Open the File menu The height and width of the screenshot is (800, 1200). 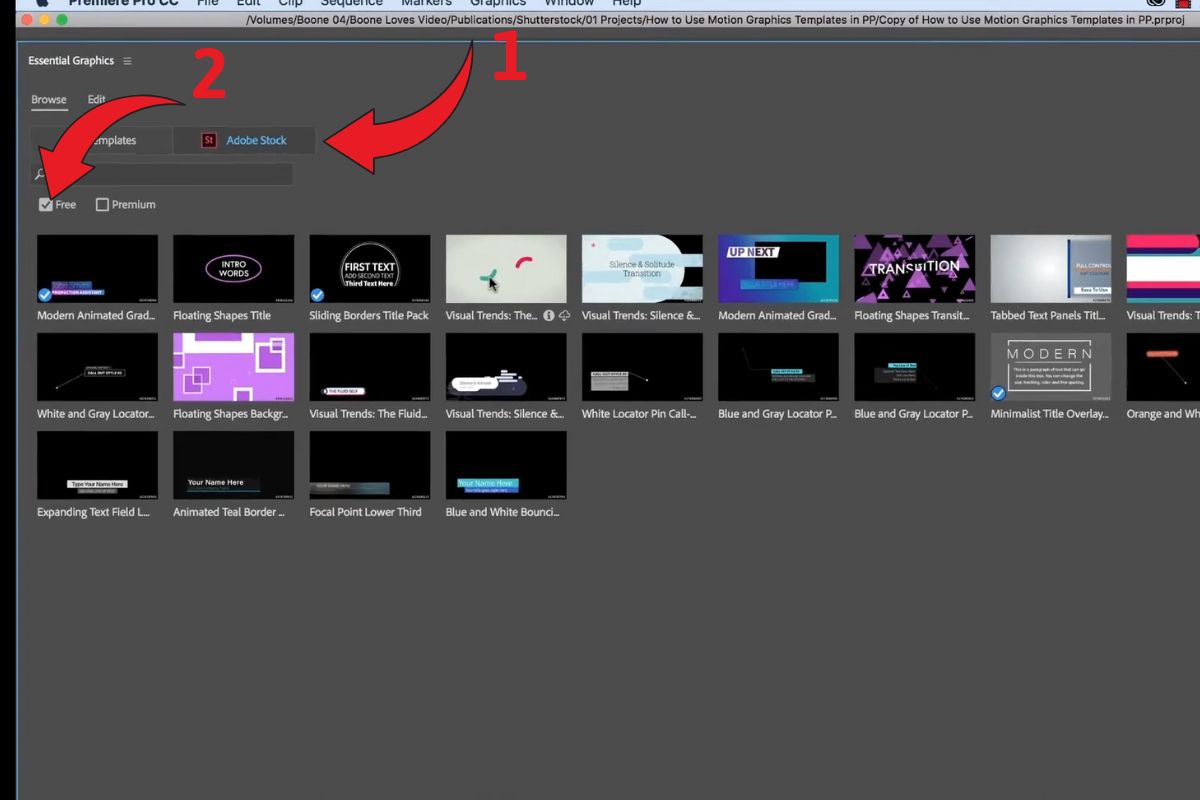[207, 3]
